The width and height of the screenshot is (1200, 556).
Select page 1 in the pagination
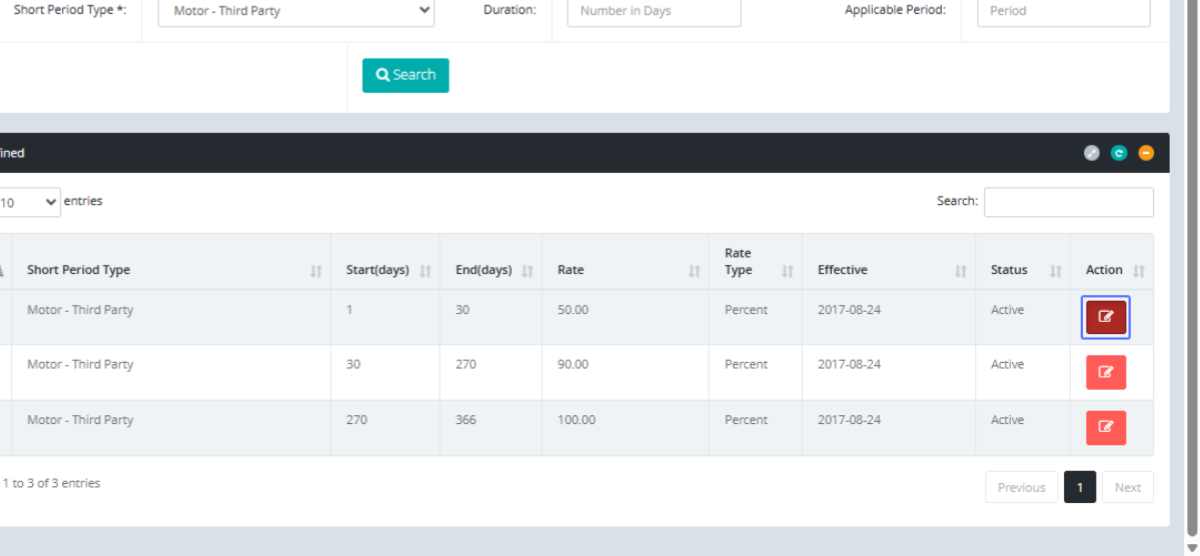[x=1079, y=487]
